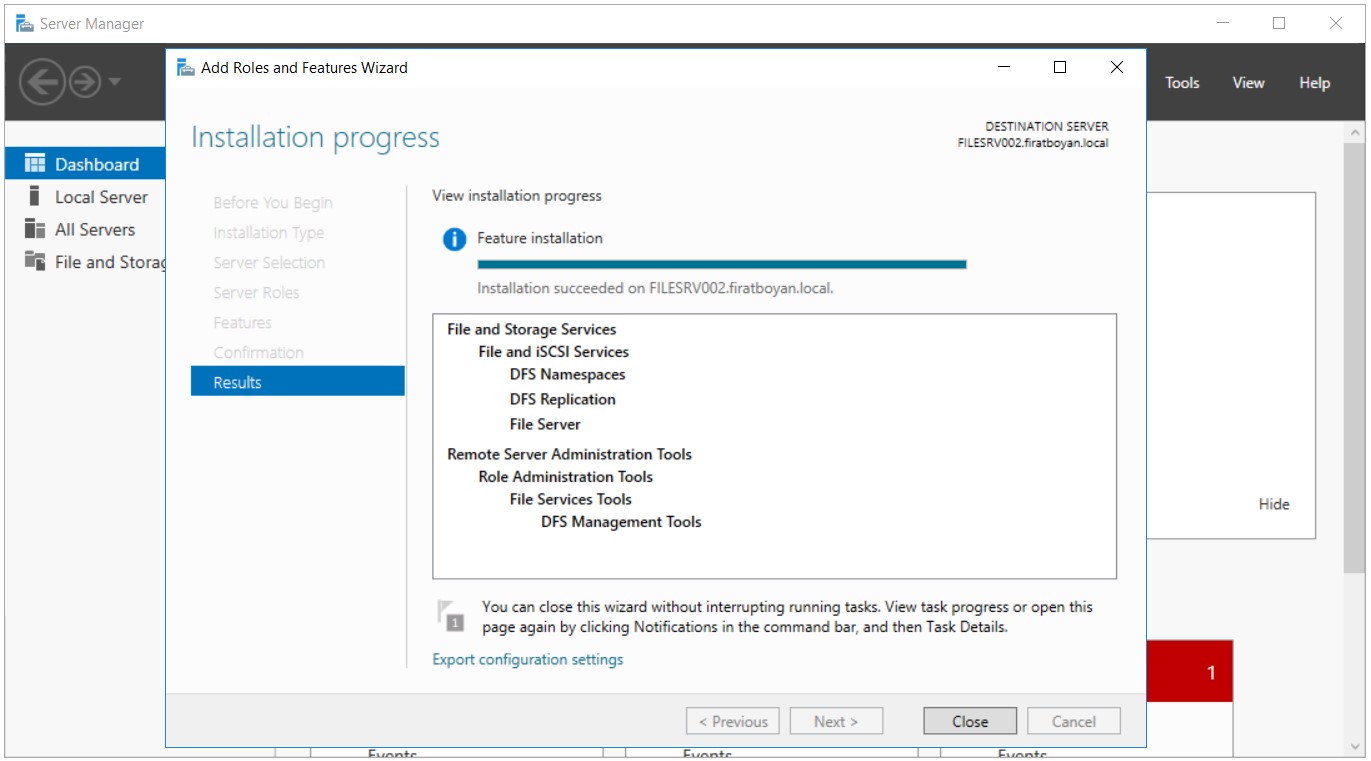Image resolution: width=1371 pixels, height=761 pixels.
Task: Select Server Roles wizard step
Action: [x=256, y=293]
